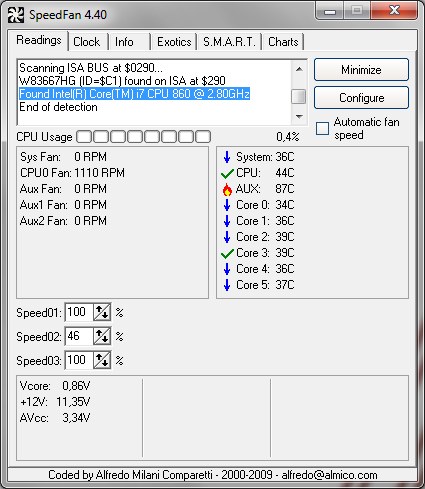Screen dimensions: 425x489
Task: Open the S.M.A.R.T. tab
Action: pos(229,42)
